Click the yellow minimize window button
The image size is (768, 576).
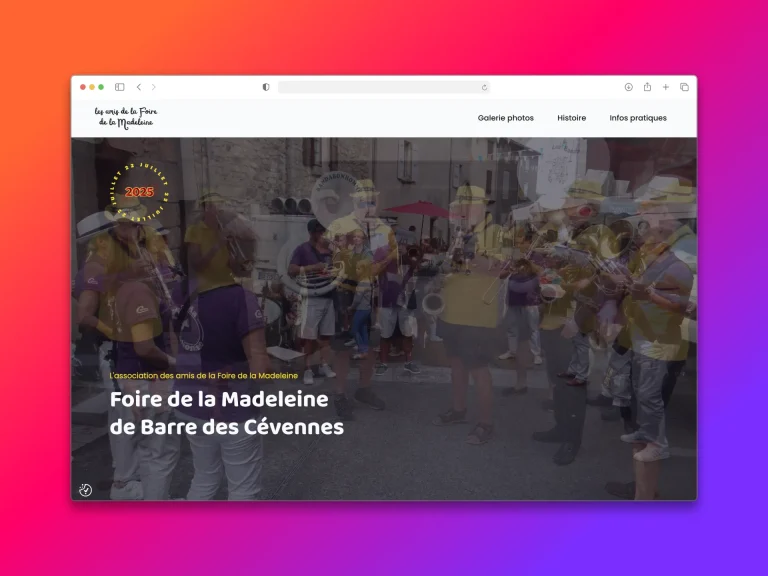tap(92, 87)
